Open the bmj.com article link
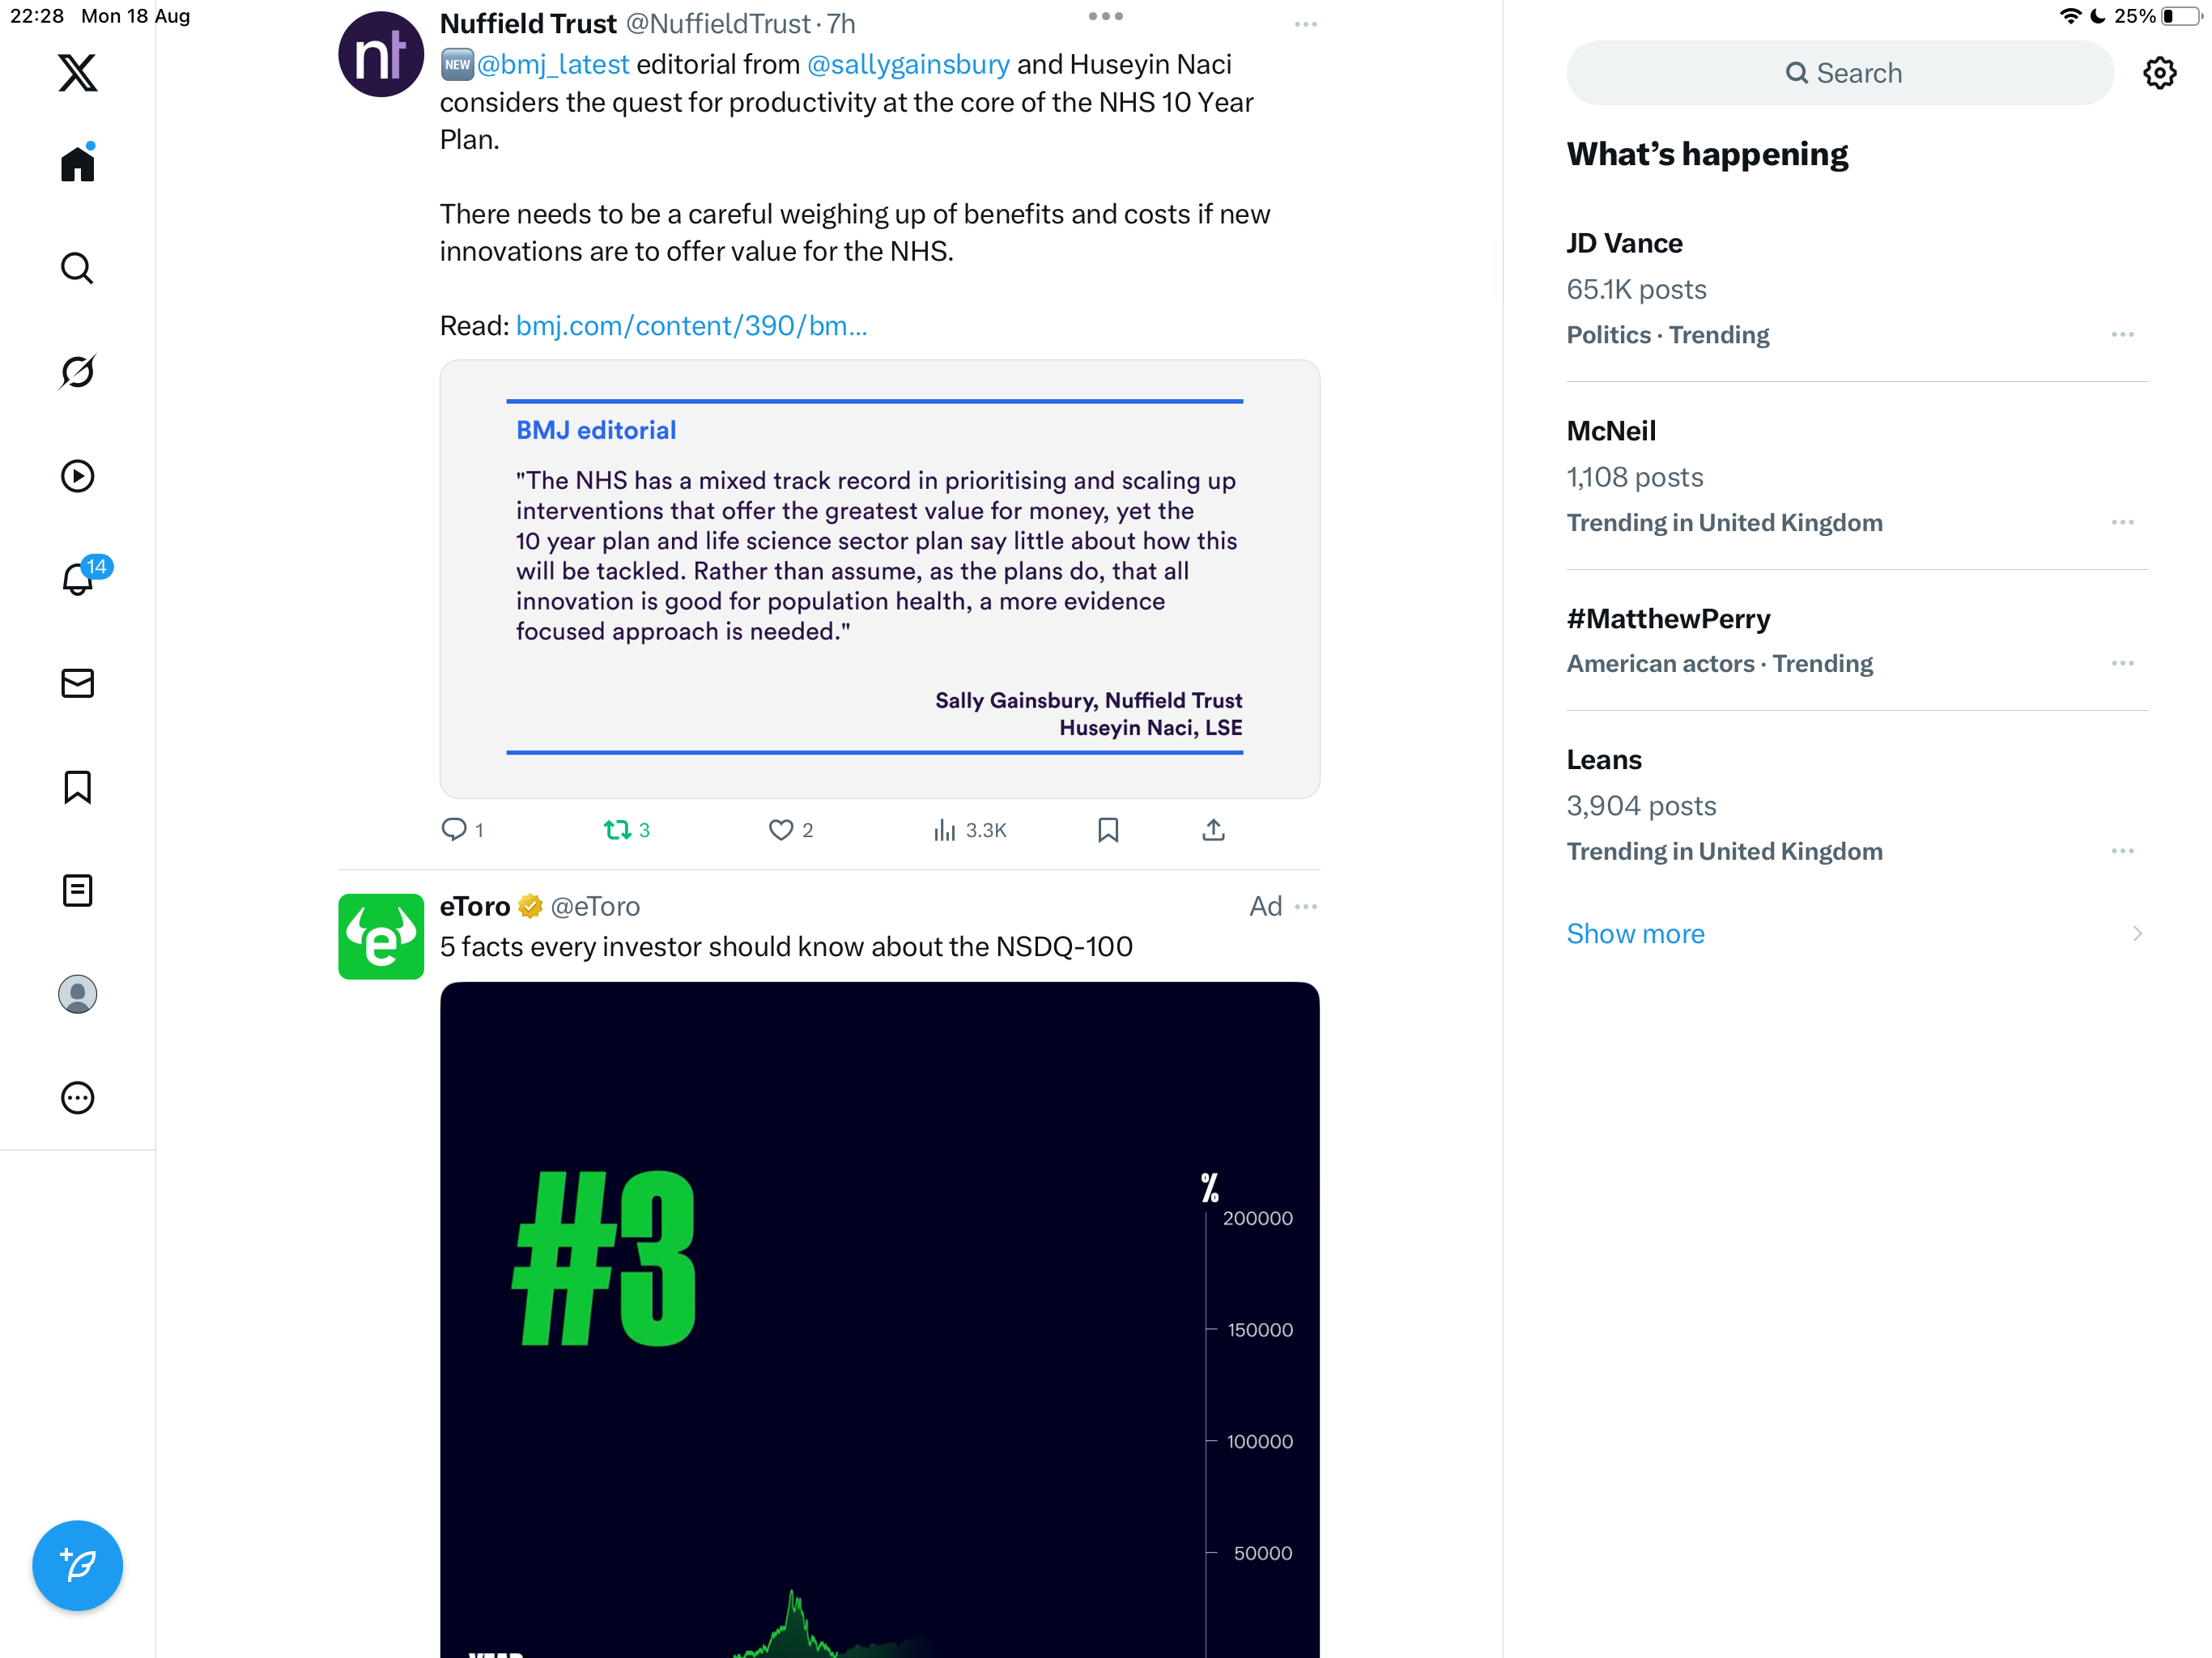Image resolution: width=2212 pixels, height=1658 pixels. tap(691, 326)
